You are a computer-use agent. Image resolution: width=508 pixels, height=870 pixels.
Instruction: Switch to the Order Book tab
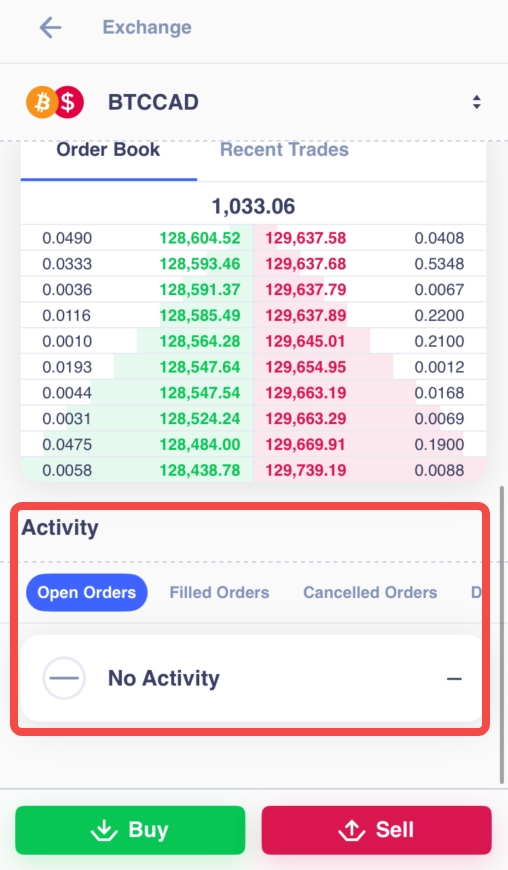click(x=108, y=150)
